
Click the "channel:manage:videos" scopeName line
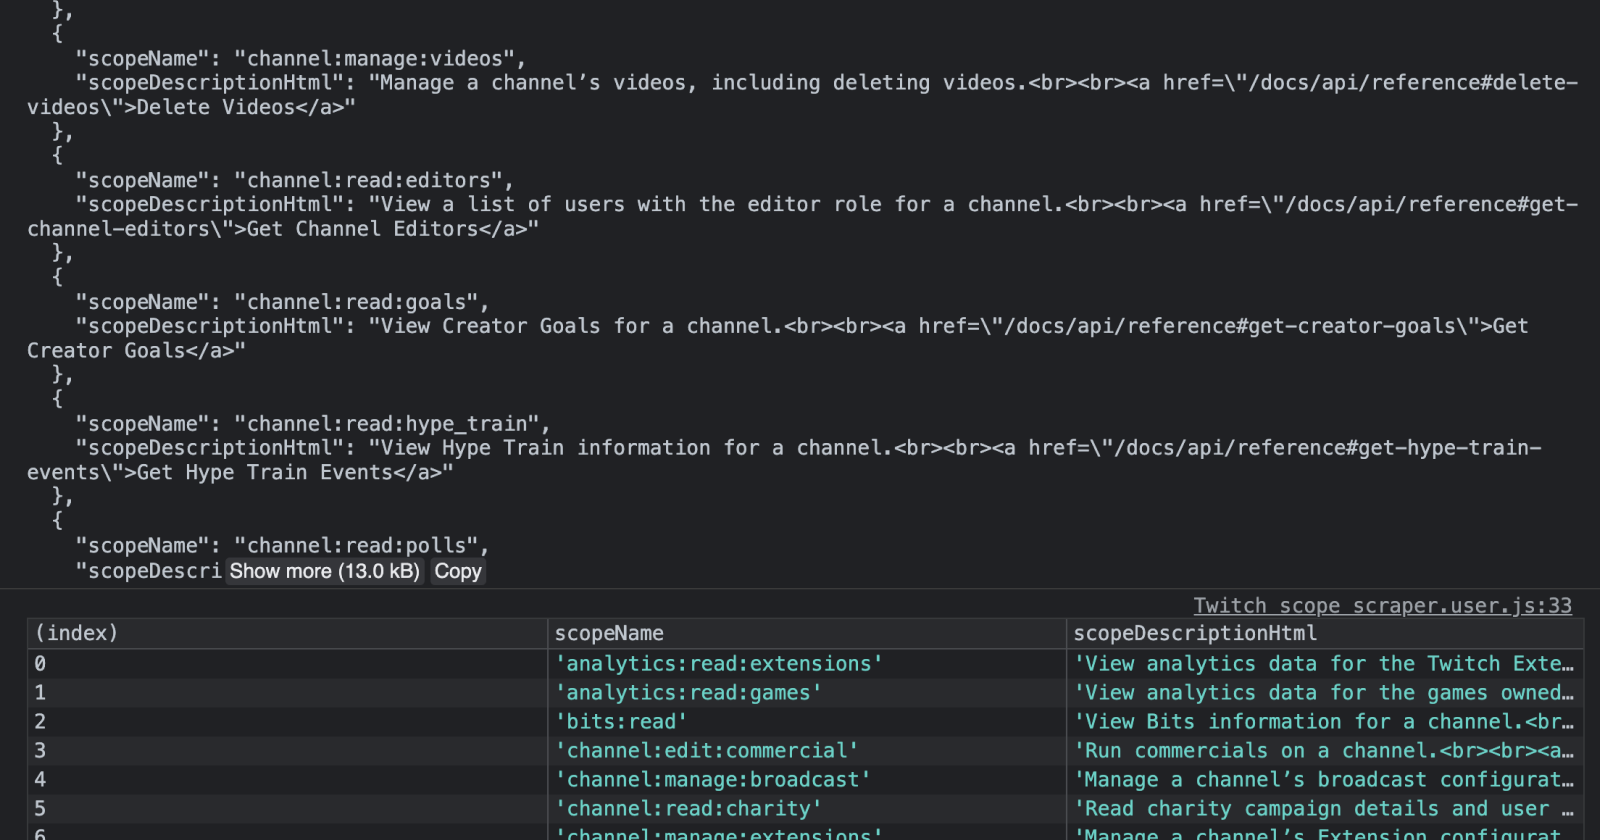click(x=301, y=58)
